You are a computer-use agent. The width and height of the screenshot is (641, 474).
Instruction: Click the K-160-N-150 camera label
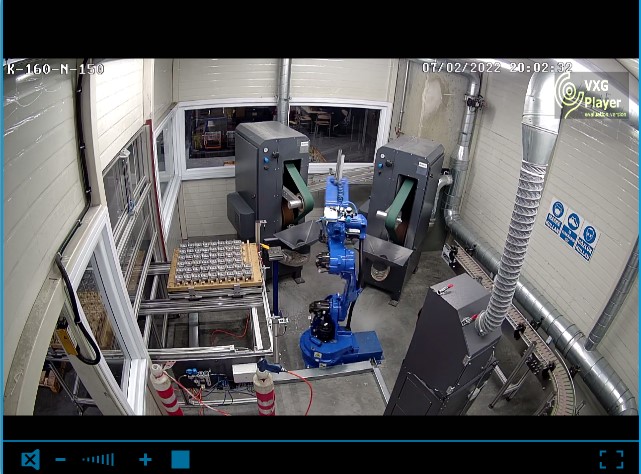(55, 69)
